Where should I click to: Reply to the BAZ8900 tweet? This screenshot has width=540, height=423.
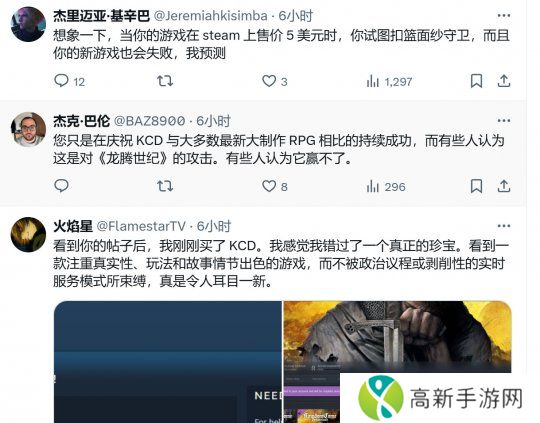pos(62,186)
